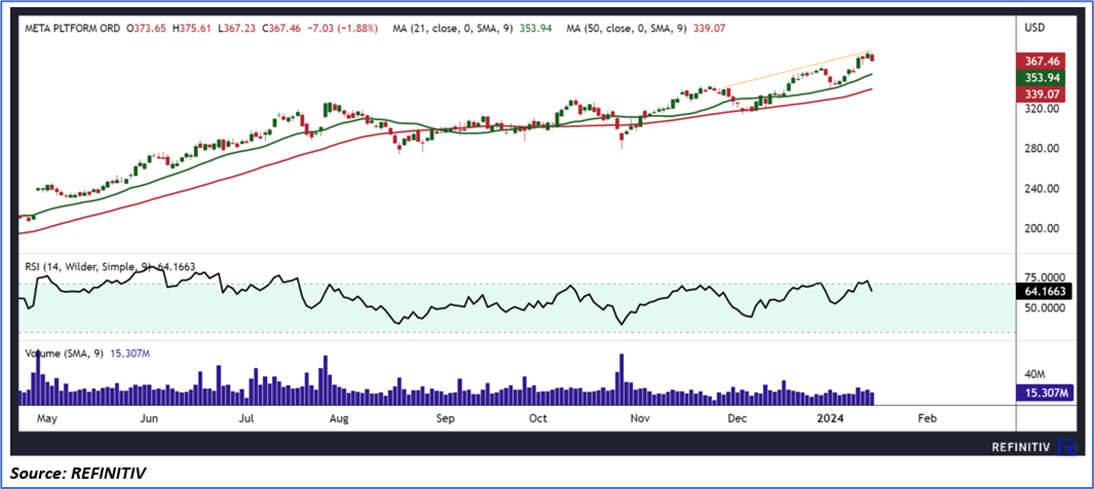The image size is (1094, 489).
Task: Click the green 353.94 price tag
Action: coord(1043,77)
